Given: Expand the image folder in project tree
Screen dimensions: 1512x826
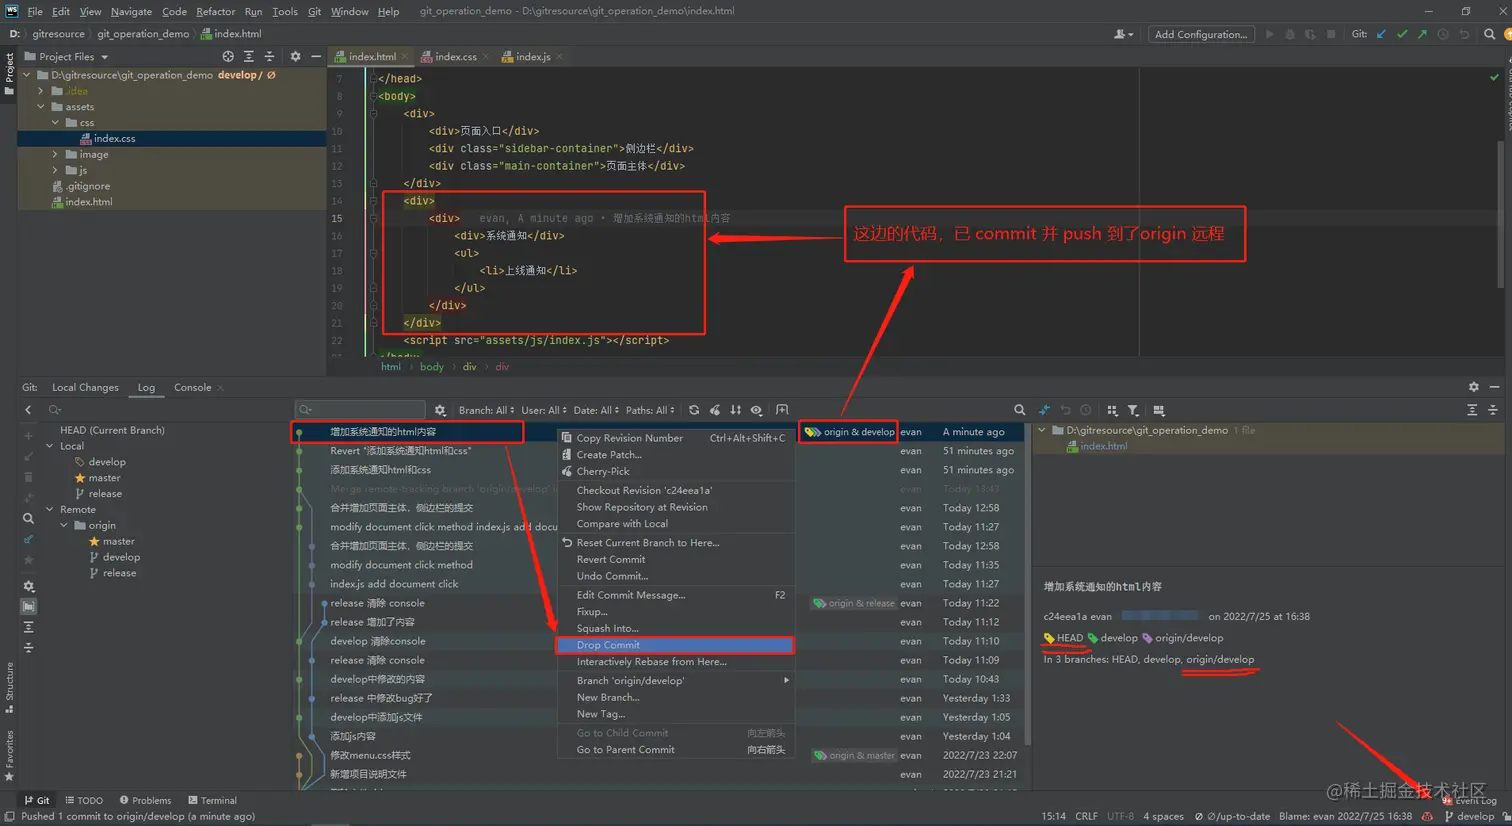Looking at the screenshot, I should (x=55, y=155).
